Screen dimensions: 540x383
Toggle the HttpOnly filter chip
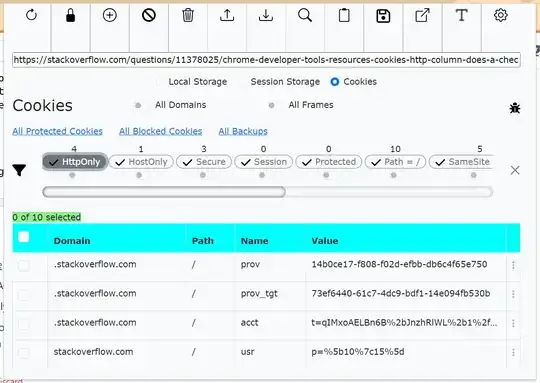75,162
